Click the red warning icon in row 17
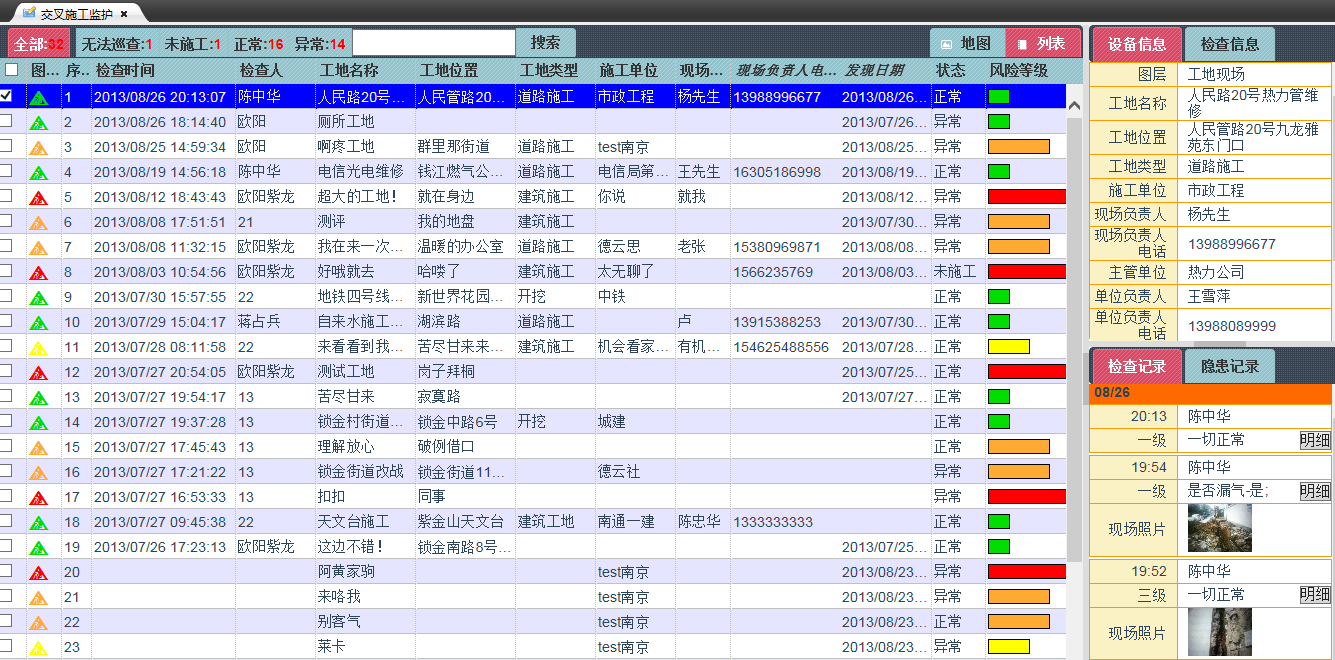1335x660 pixels. pyautogui.click(x=39, y=497)
